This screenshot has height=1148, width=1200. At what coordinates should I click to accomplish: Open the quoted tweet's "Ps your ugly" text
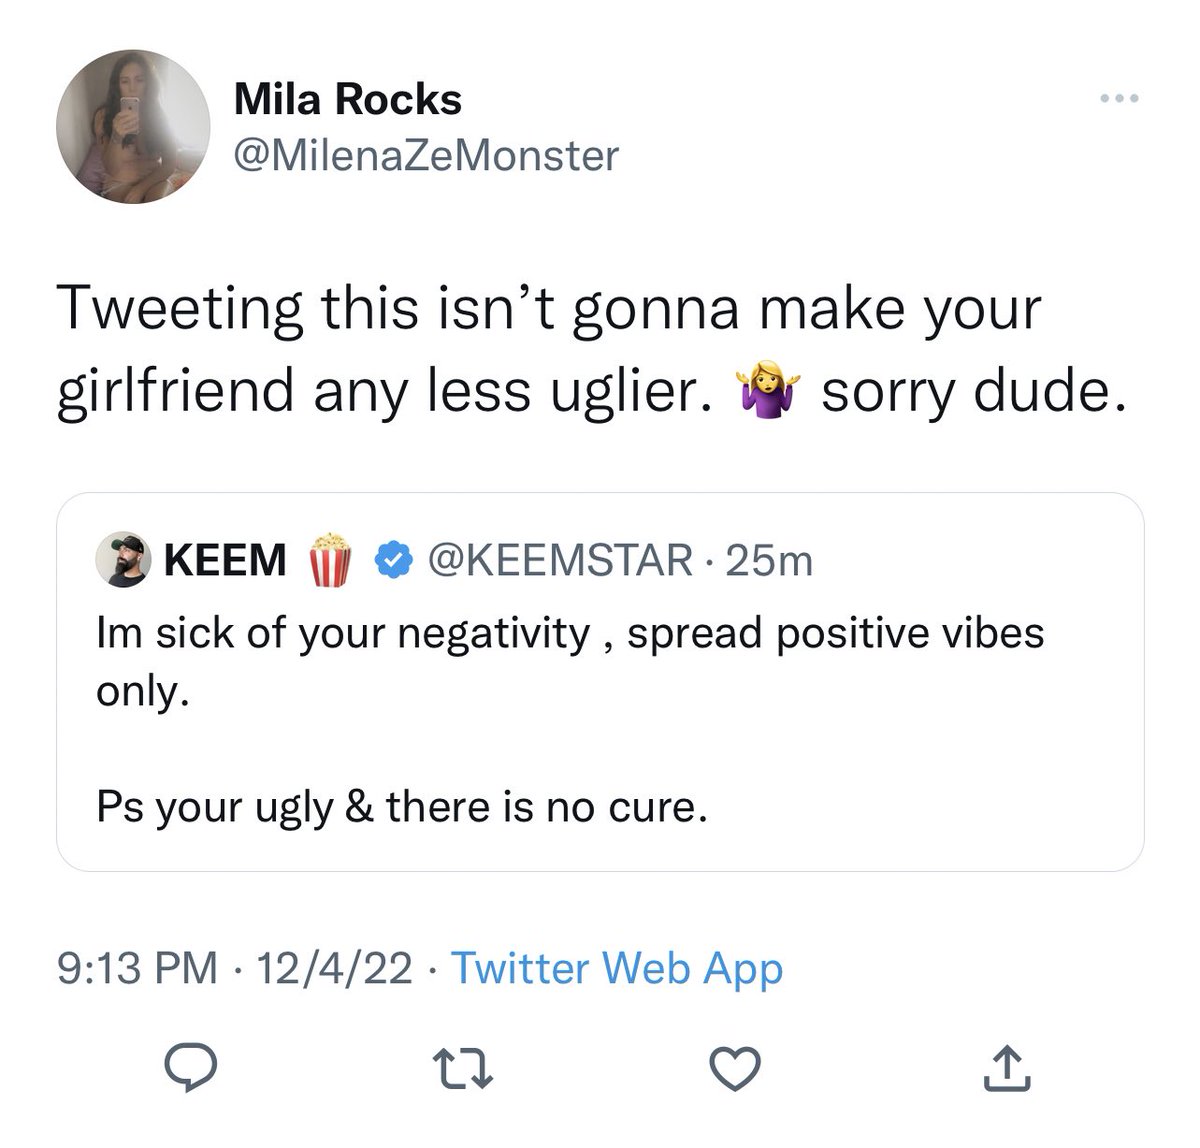pos(401,806)
